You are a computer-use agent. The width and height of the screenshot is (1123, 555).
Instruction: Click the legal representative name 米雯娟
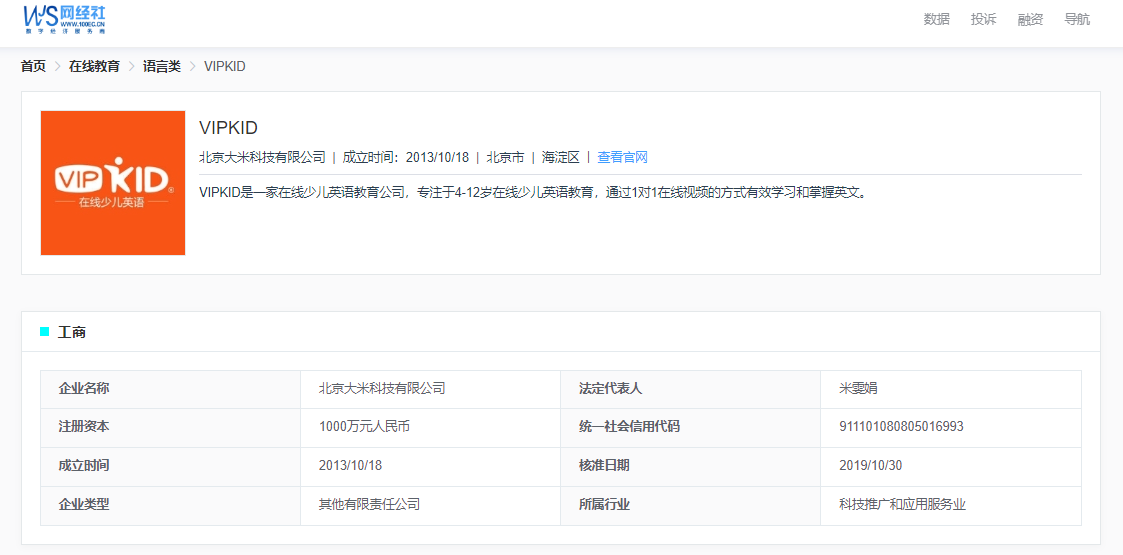(858, 388)
